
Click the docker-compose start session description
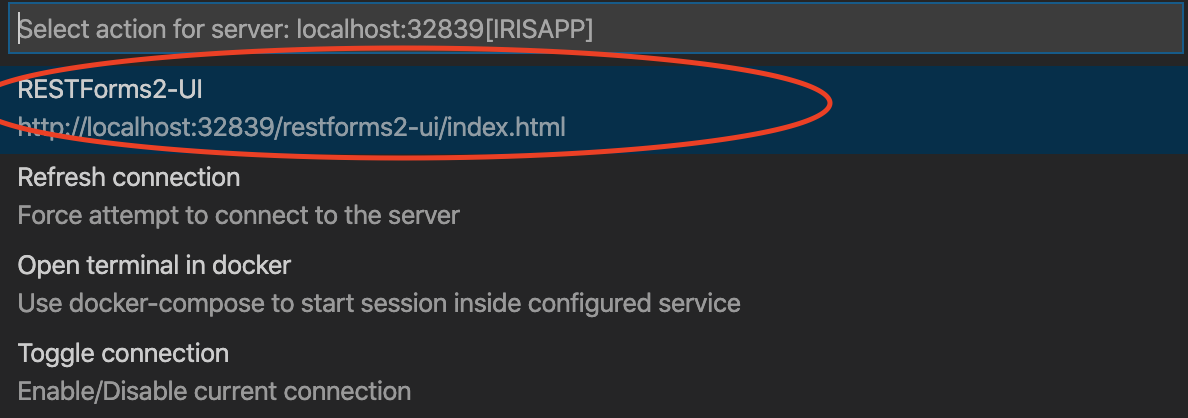379,302
